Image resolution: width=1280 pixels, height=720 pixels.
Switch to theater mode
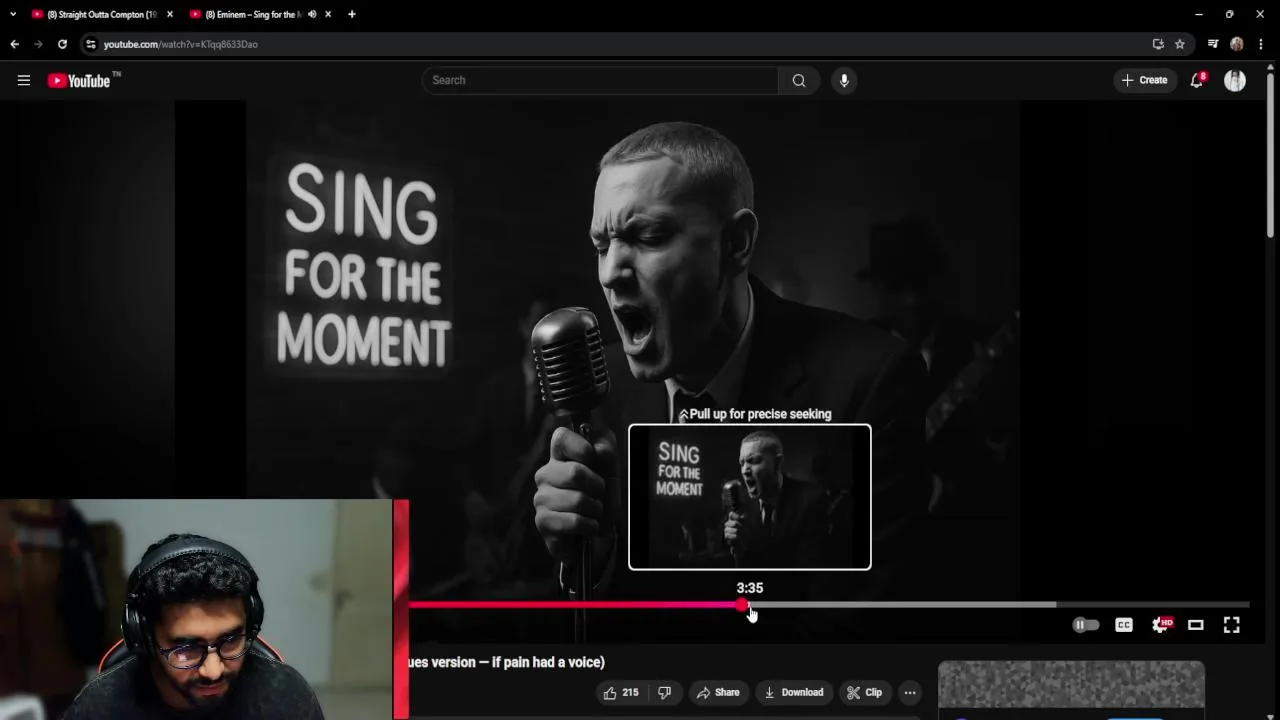click(x=1196, y=625)
